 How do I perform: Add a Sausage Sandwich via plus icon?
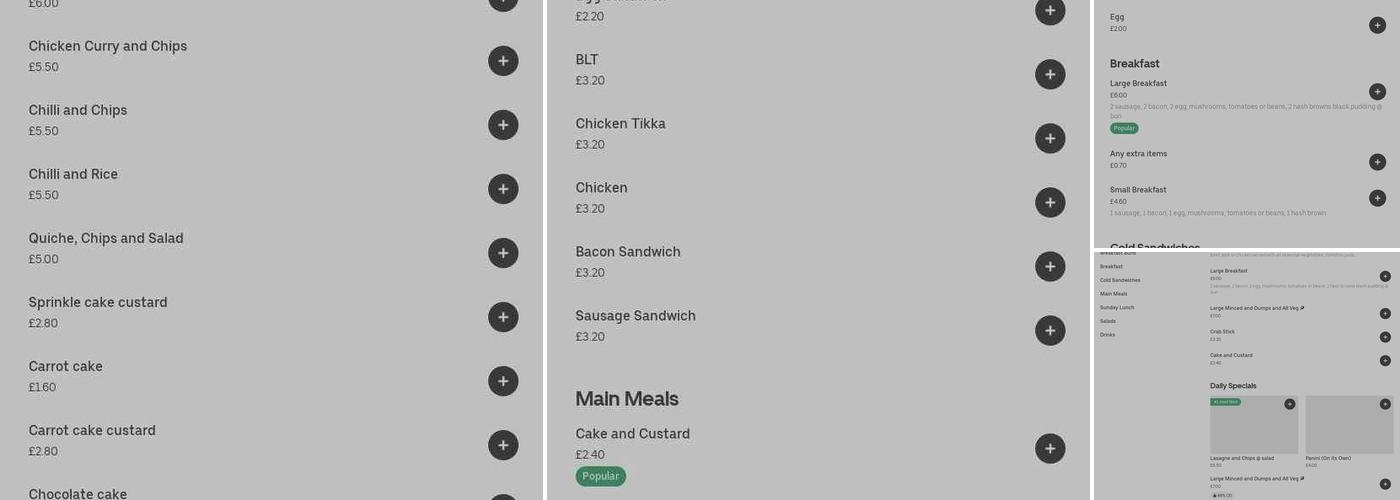(1049, 330)
